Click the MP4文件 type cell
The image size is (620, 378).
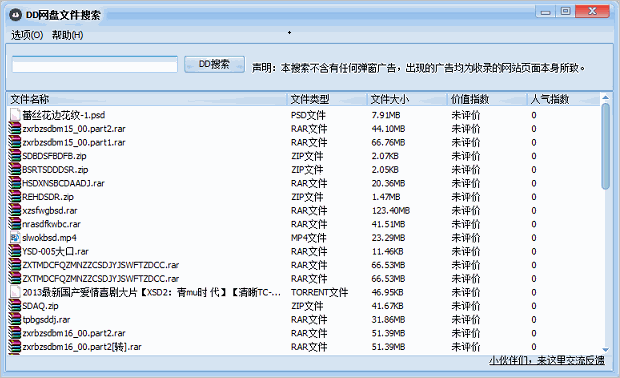pyautogui.click(x=309, y=238)
